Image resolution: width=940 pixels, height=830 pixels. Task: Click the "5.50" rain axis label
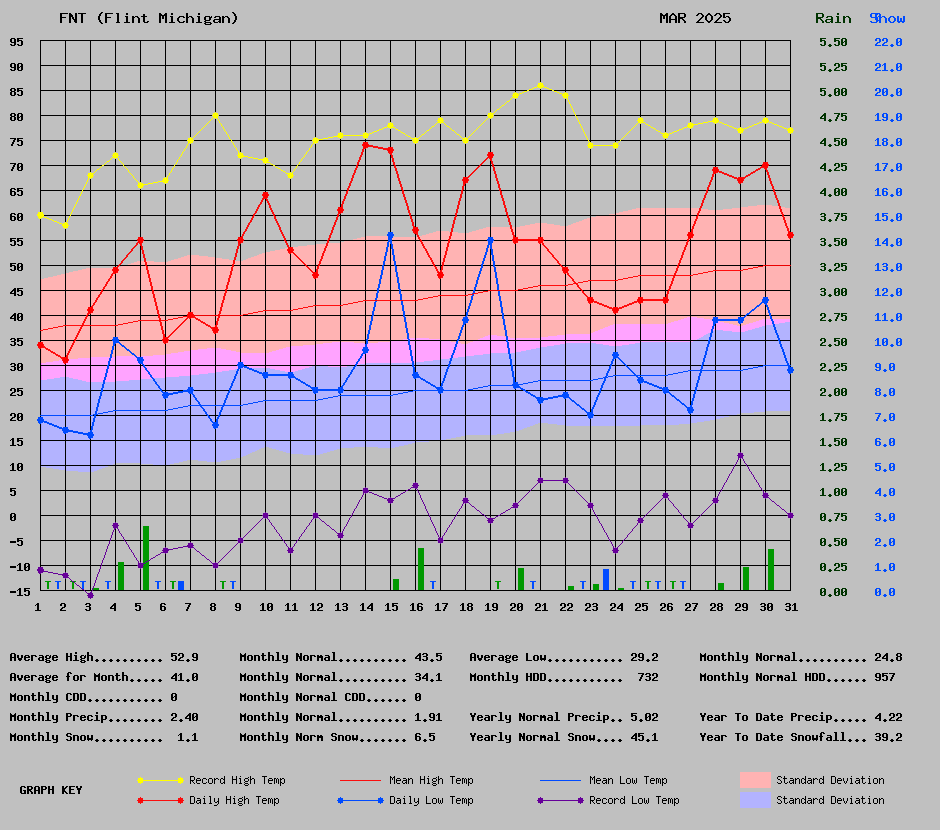coord(833,42)
